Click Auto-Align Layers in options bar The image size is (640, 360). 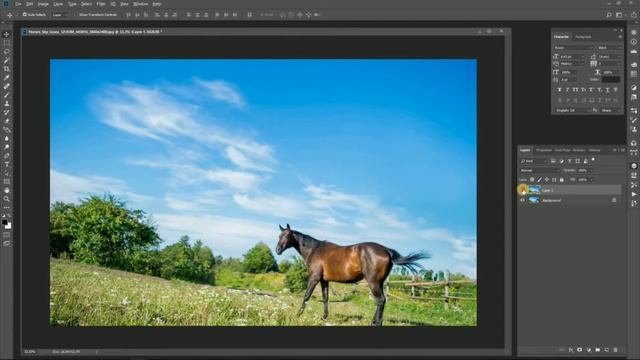point(249,15)
